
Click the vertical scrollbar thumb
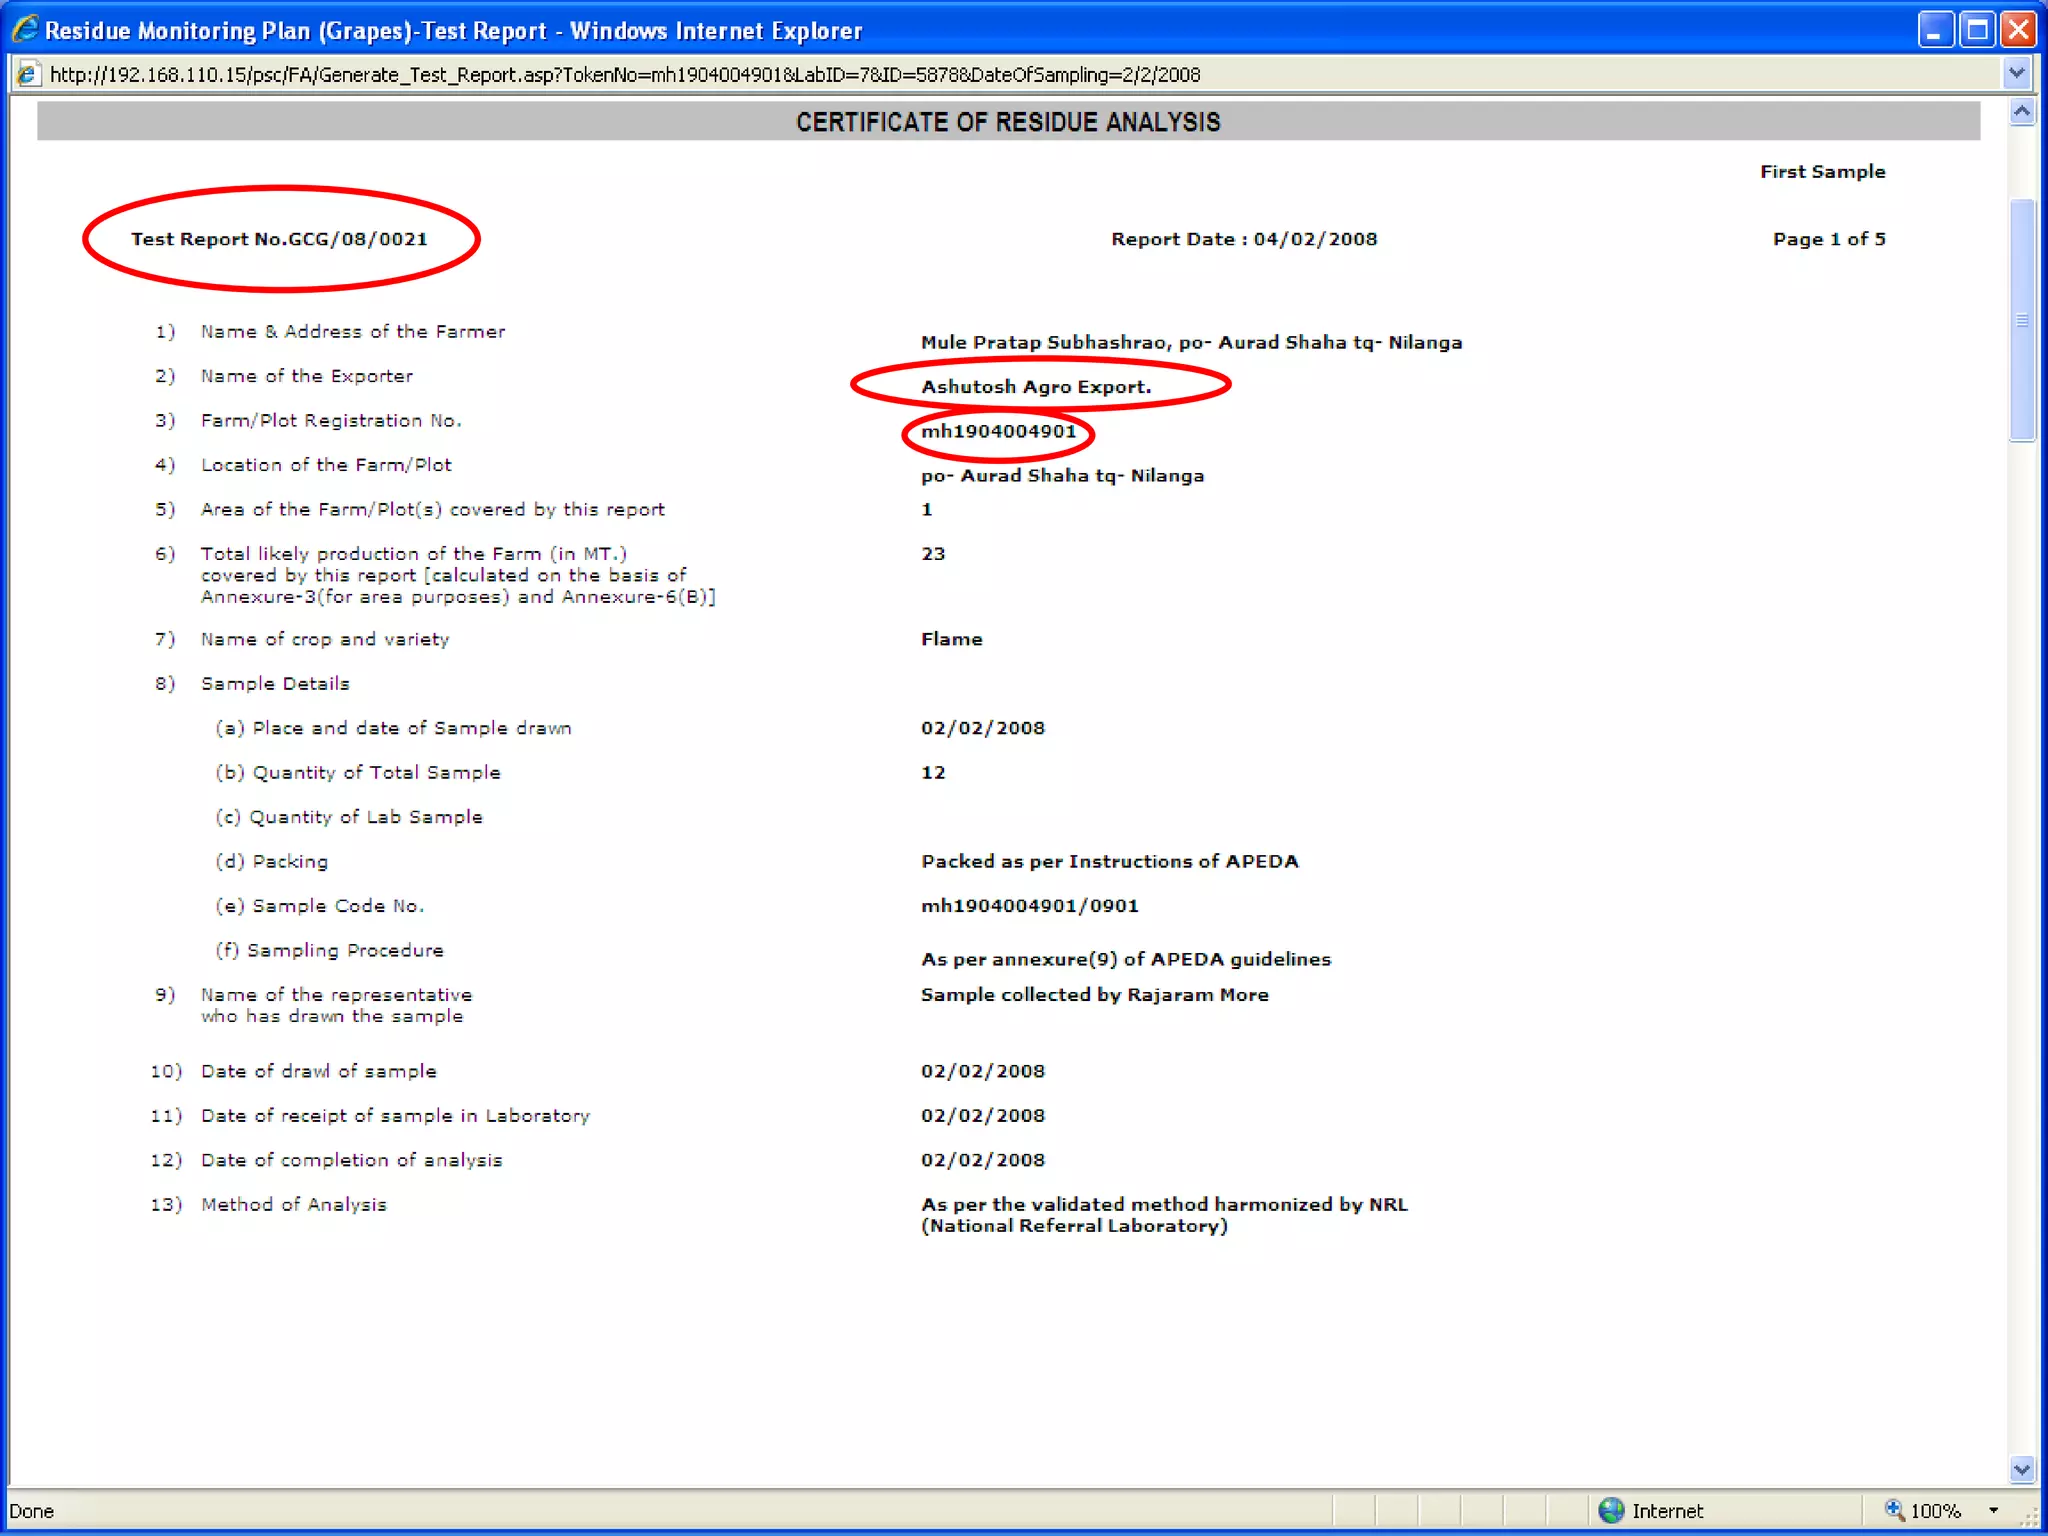2022,320
